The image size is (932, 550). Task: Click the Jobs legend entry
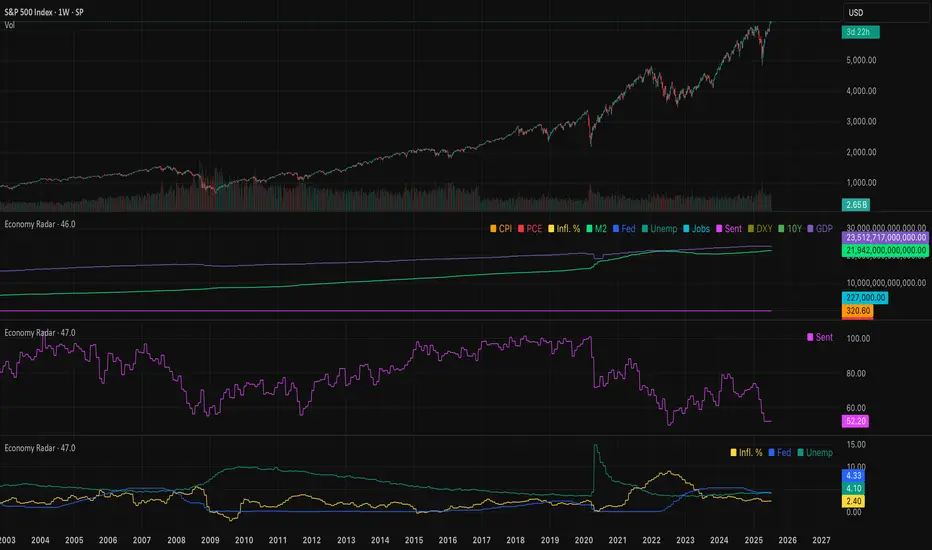(x=697, y=229)
